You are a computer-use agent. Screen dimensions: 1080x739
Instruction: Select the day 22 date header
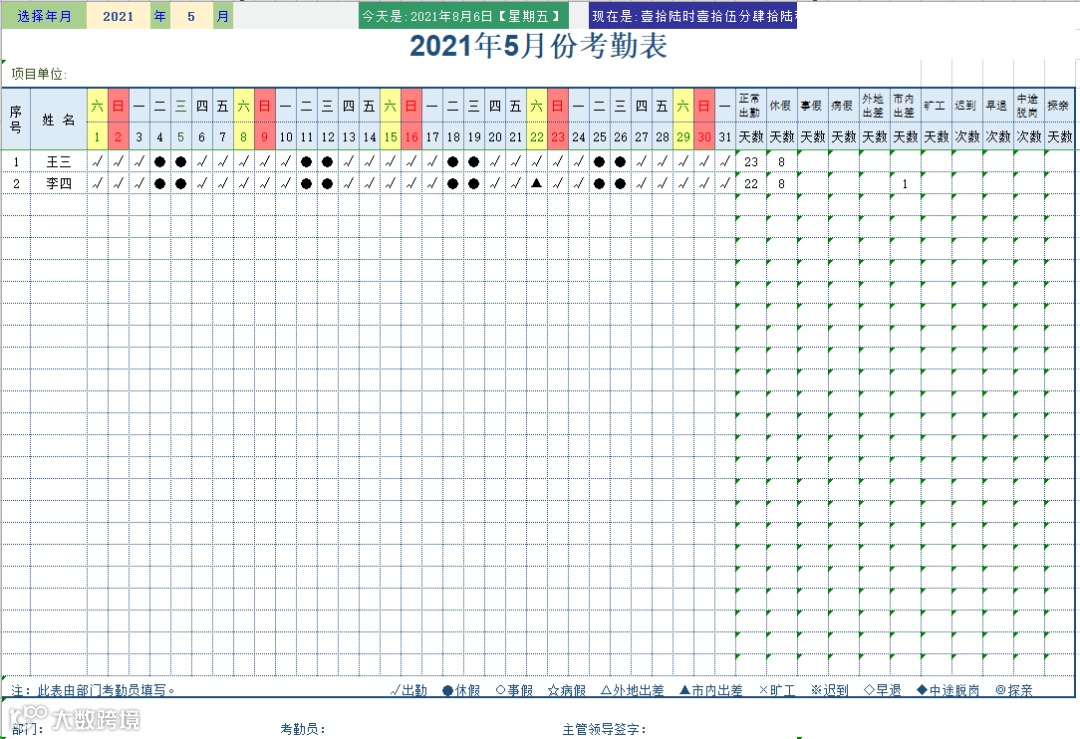(x=537, y=137)
